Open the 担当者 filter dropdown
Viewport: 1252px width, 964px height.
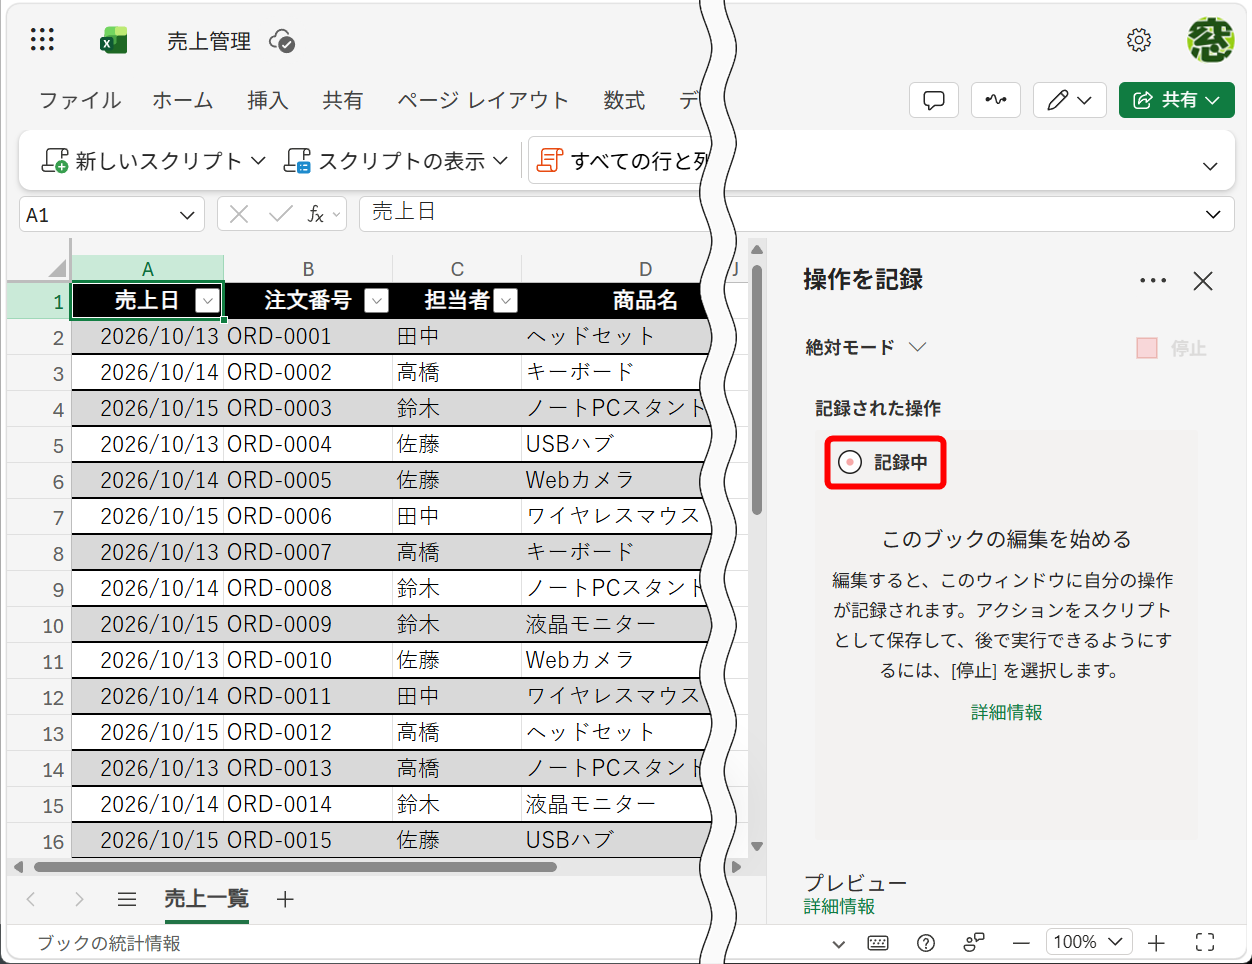click(506, 300)
